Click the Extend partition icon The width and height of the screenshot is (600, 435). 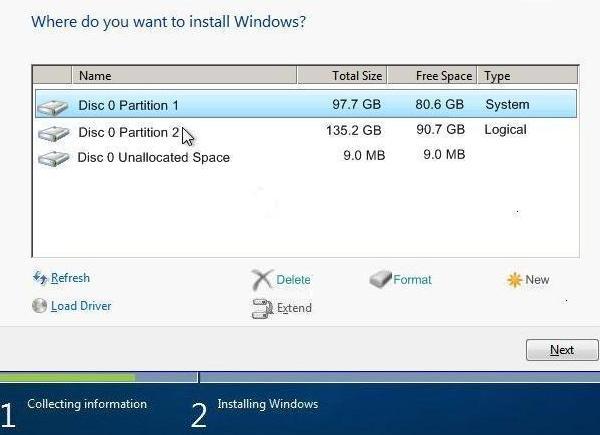pyautogui.click(x=262, y=309)
